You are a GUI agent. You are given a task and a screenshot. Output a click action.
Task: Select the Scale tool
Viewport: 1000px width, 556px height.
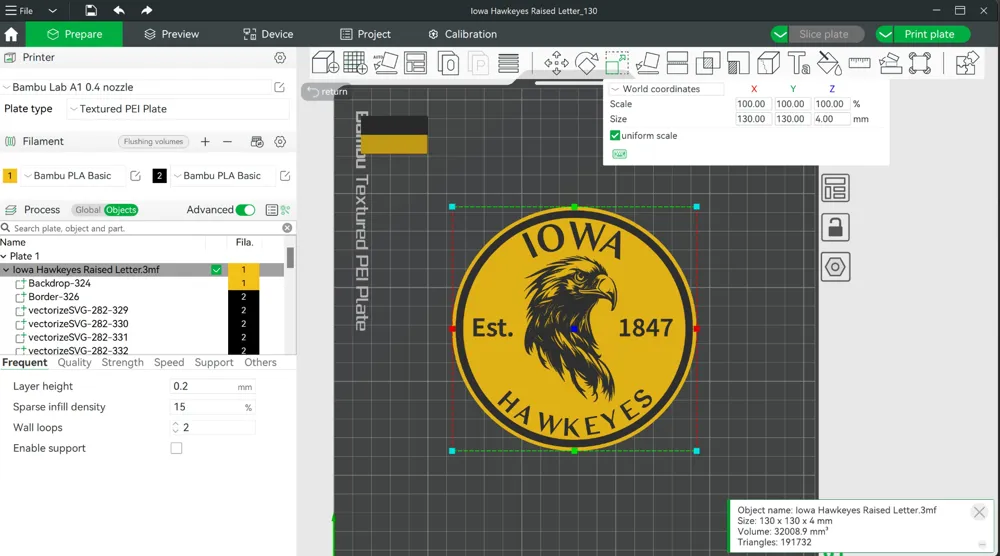tap(617, 64)
